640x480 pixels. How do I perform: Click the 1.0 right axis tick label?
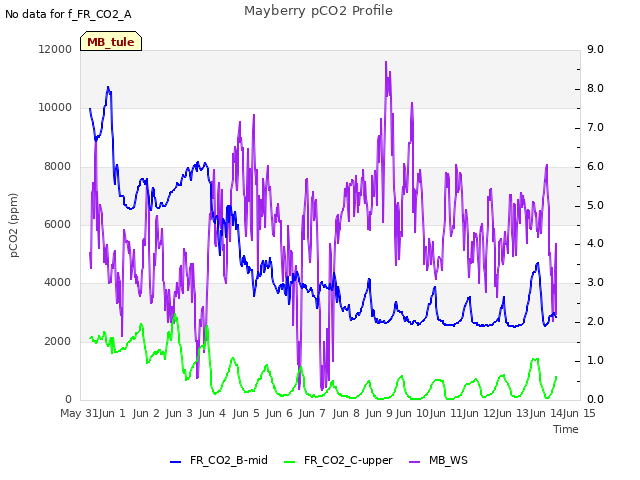coord(595,360)
